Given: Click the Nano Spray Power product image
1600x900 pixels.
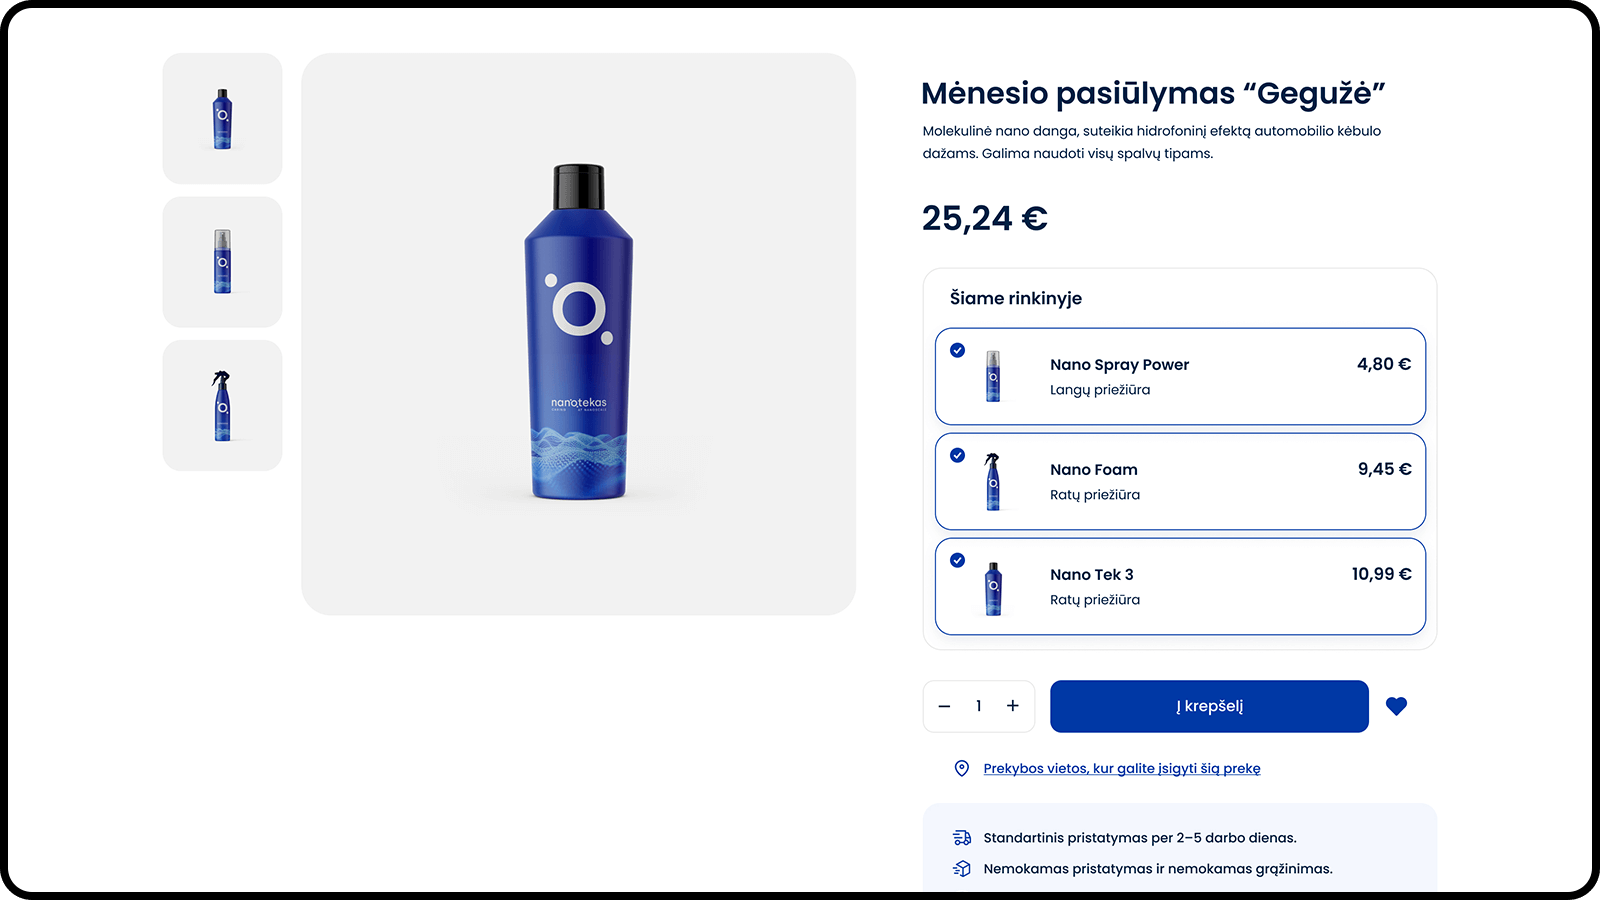Looking at the screenshot, I should (993, 376).
